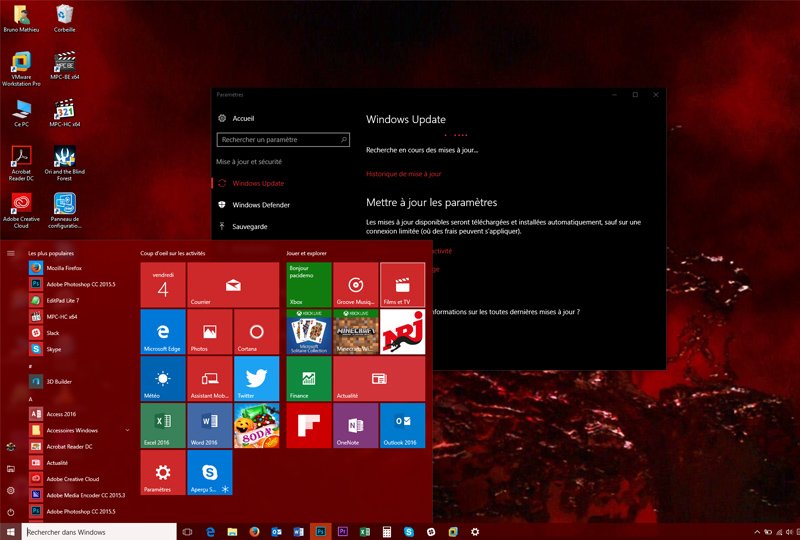Open the Word 2016 tile

209,425
